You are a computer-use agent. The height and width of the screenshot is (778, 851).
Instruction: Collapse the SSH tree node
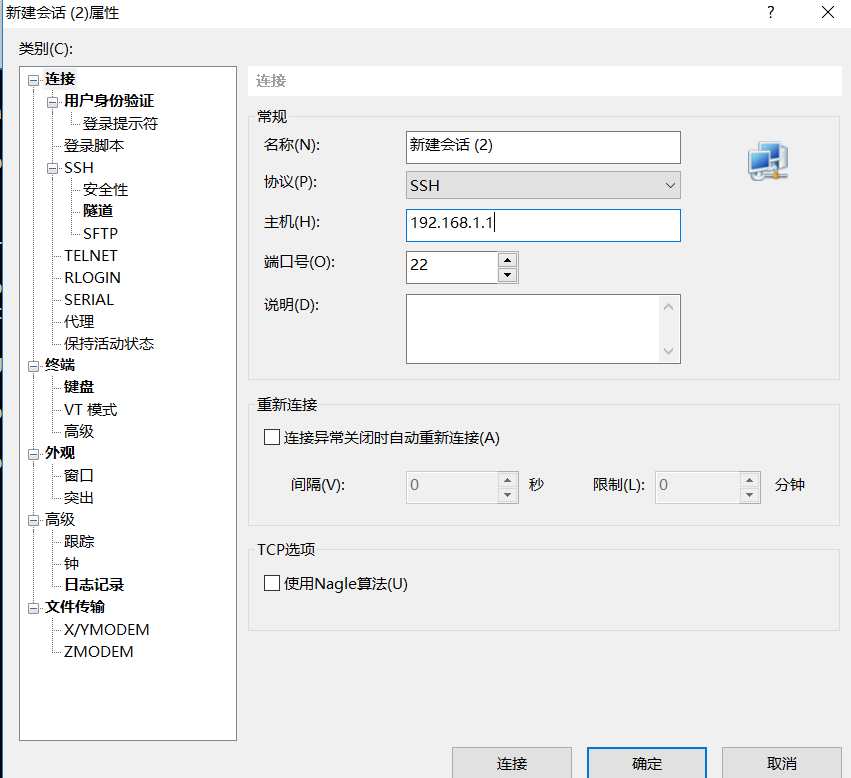(x=53, y=168)
